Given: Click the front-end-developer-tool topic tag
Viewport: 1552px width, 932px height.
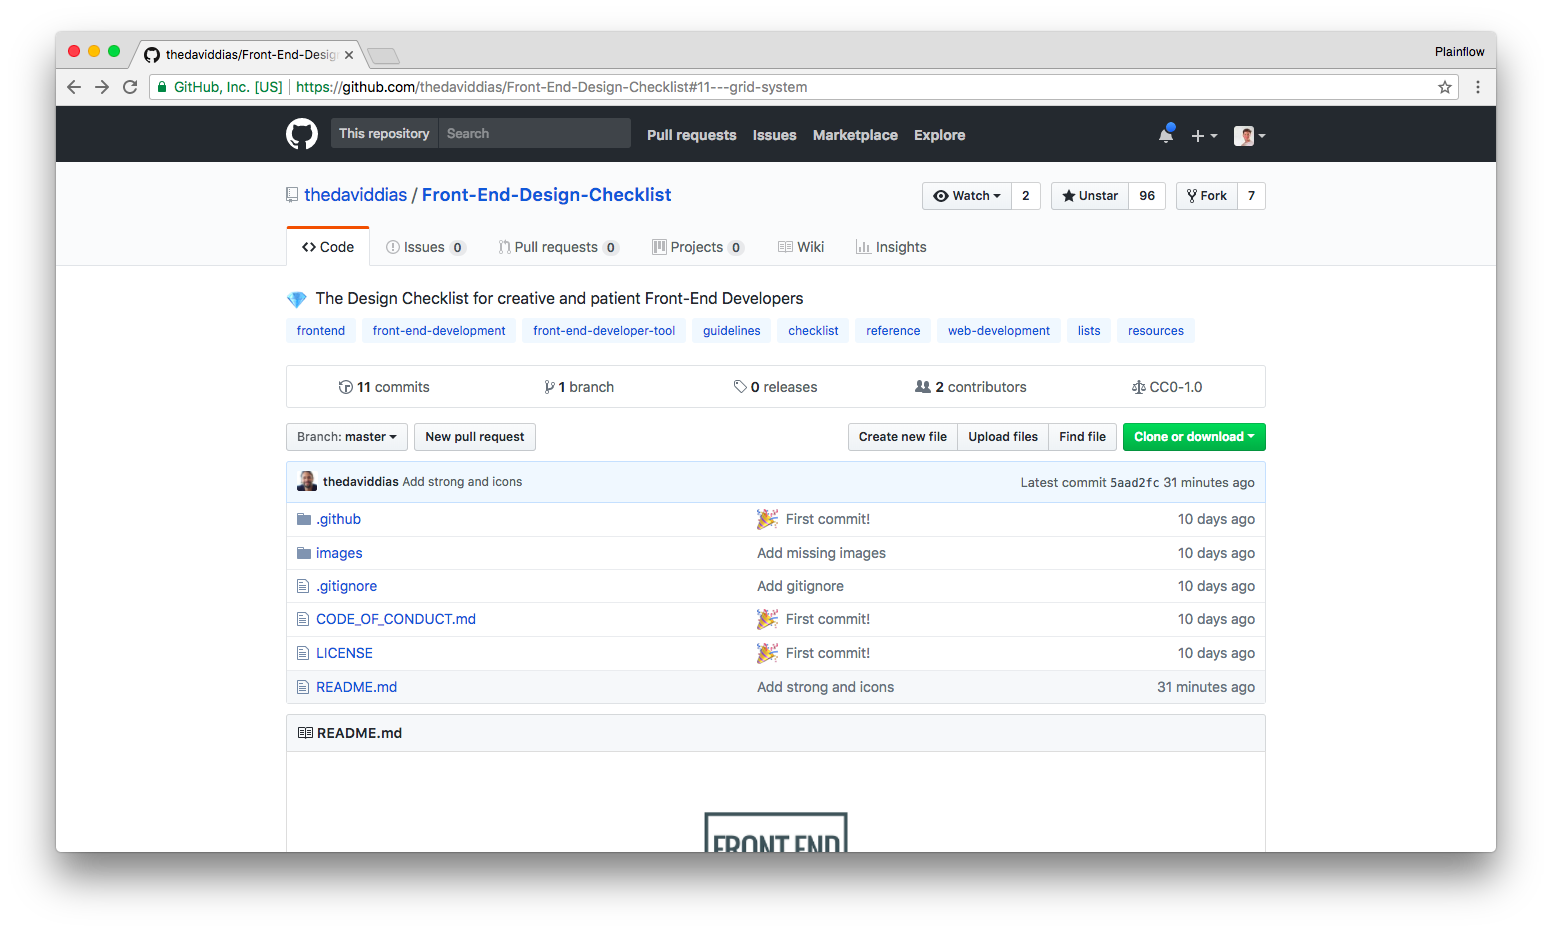Looking at the screenshot, I should click(604, 331).
